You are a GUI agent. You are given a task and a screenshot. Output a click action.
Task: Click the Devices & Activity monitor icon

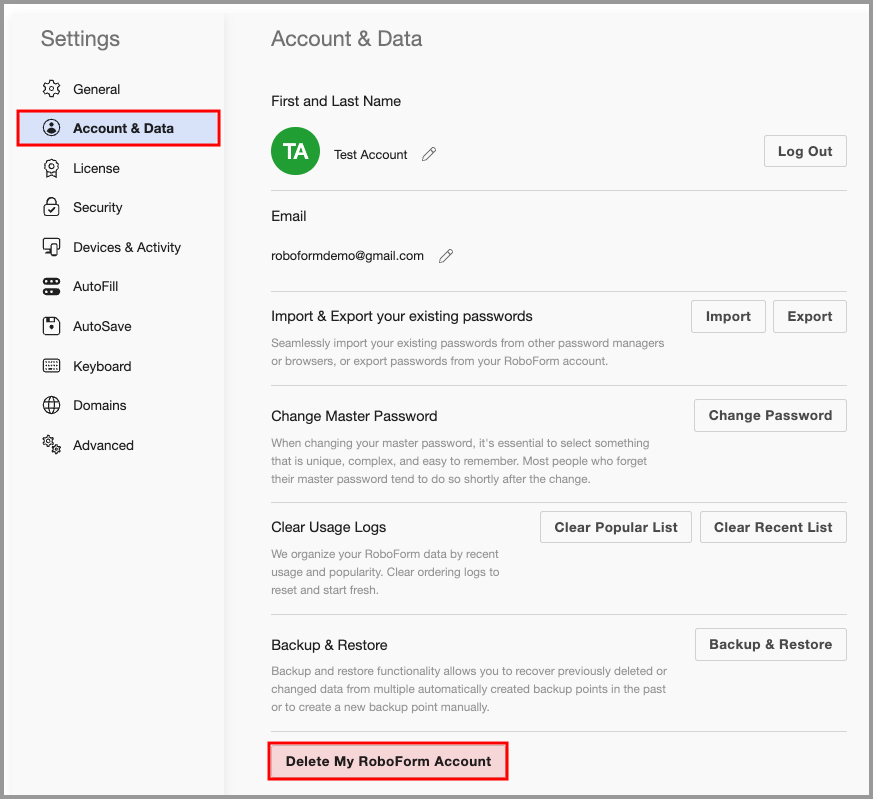51,247
